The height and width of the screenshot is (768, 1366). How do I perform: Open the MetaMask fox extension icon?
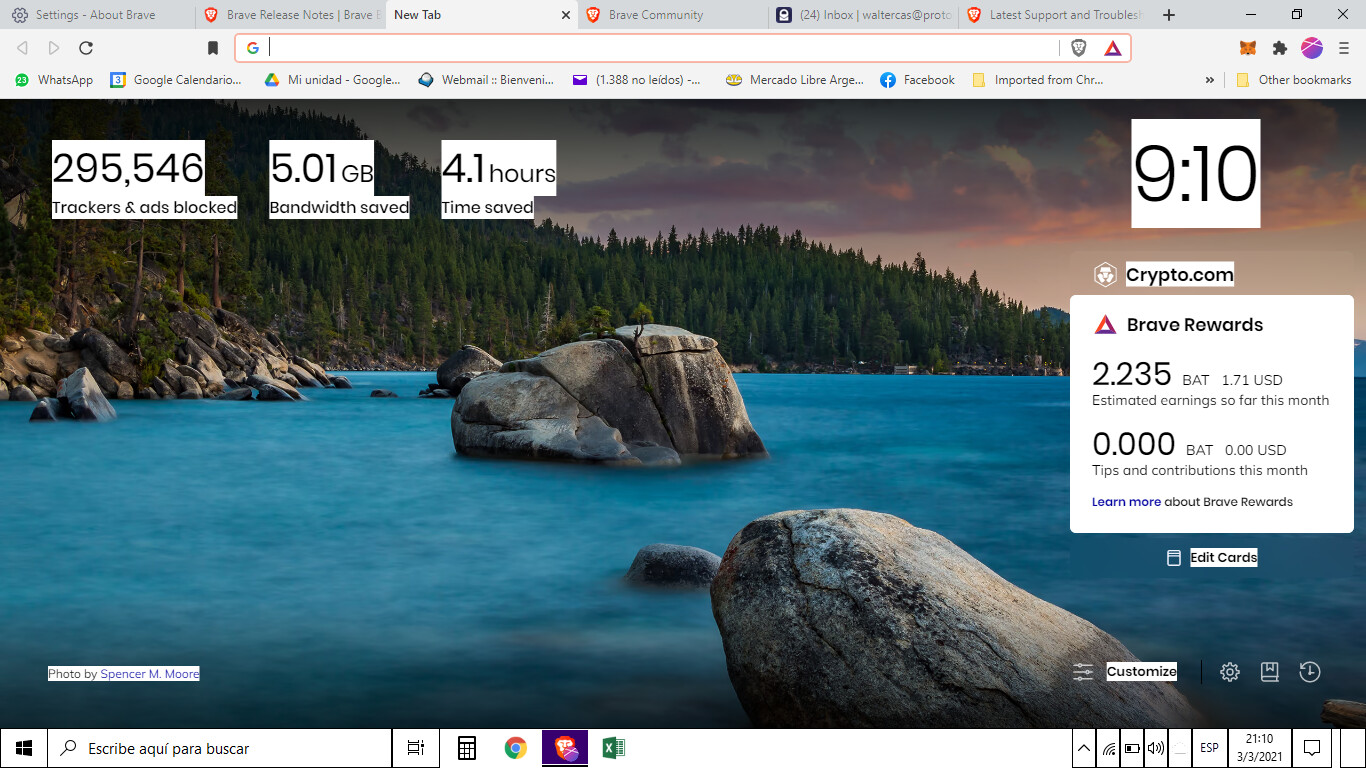pyautogui.click(x=1249, y=47)
